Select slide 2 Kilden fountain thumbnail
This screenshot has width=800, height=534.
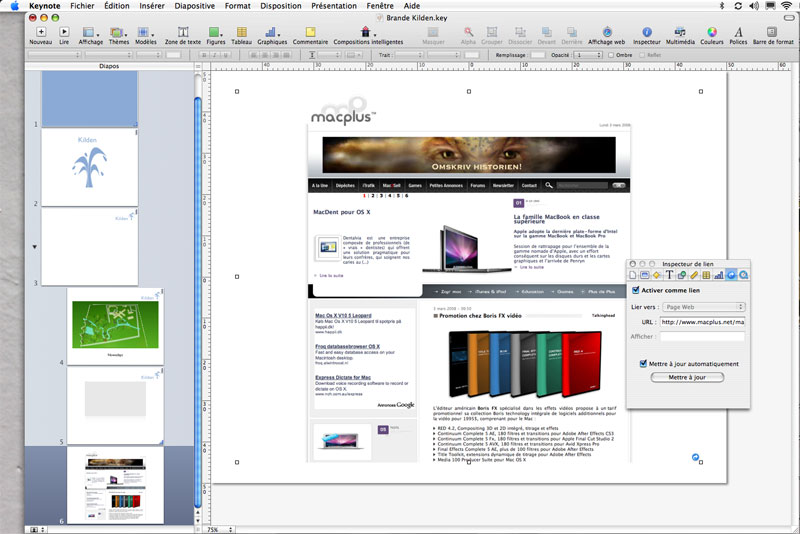[90, 167]
